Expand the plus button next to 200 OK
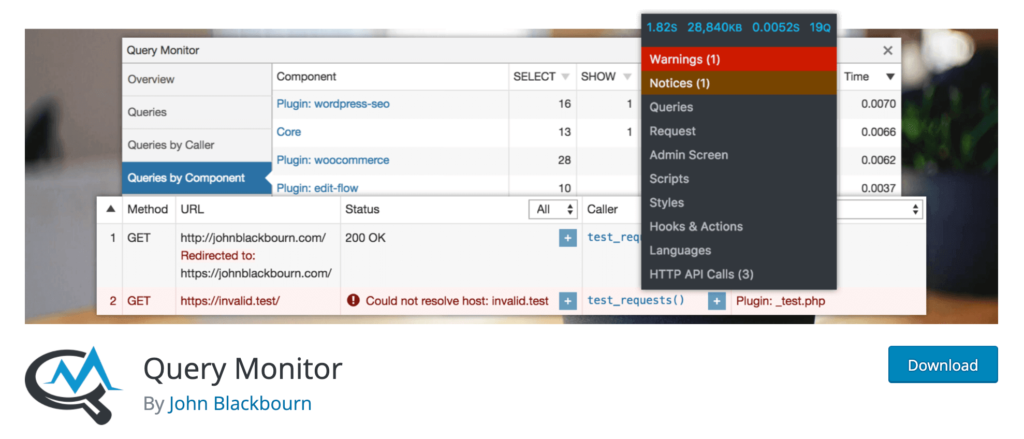The height and width of the screenshot is (439, 1024). tap(568, 238)
